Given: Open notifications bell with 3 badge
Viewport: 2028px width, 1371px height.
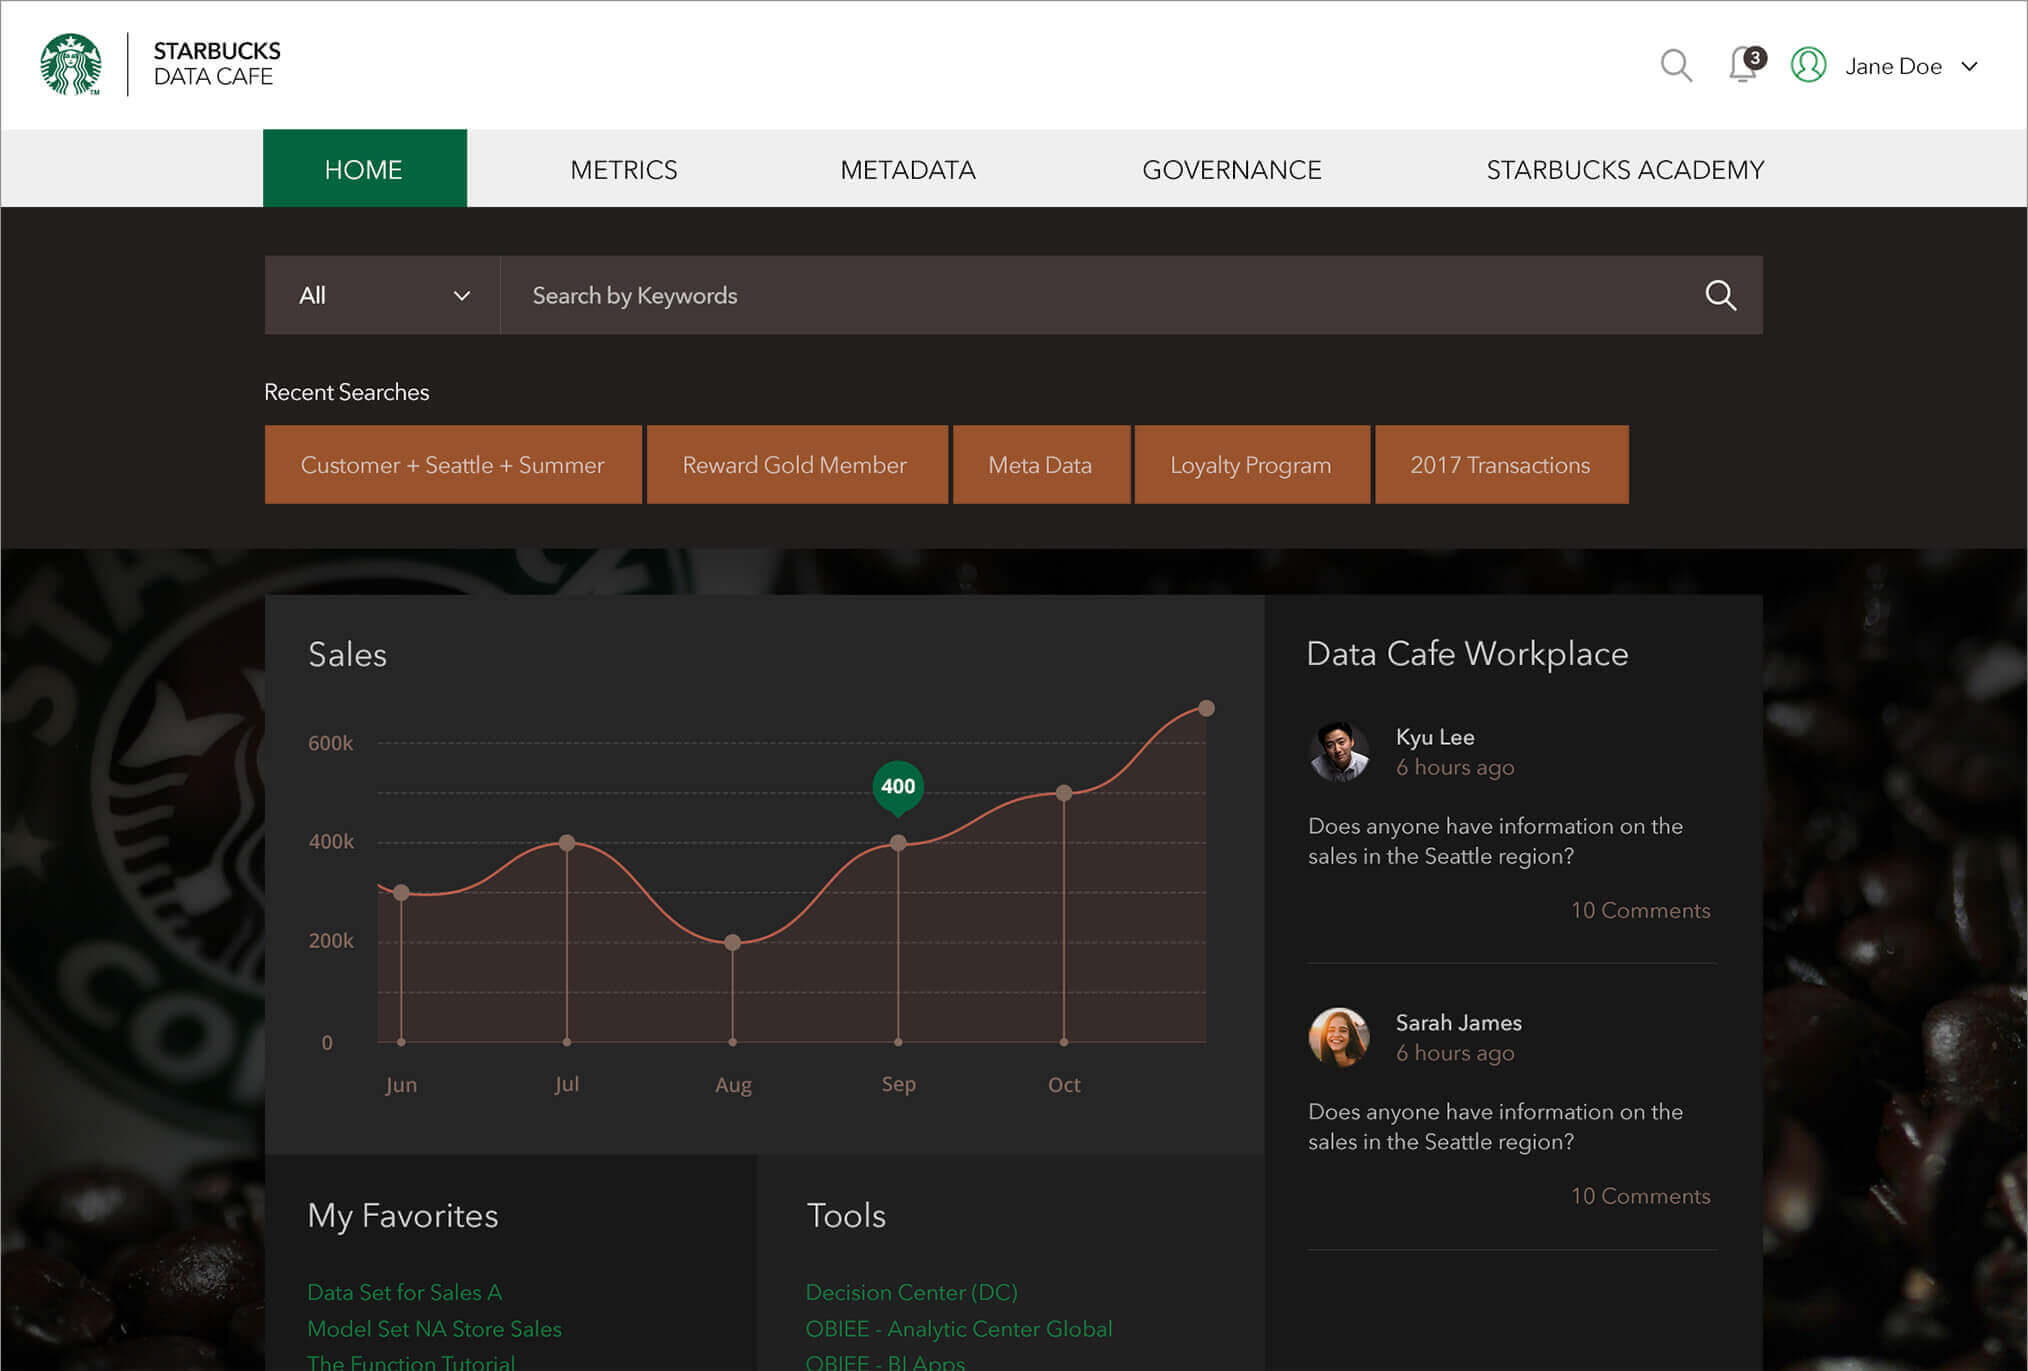Looking at the screenshot, I should (x=1743, y=66).
